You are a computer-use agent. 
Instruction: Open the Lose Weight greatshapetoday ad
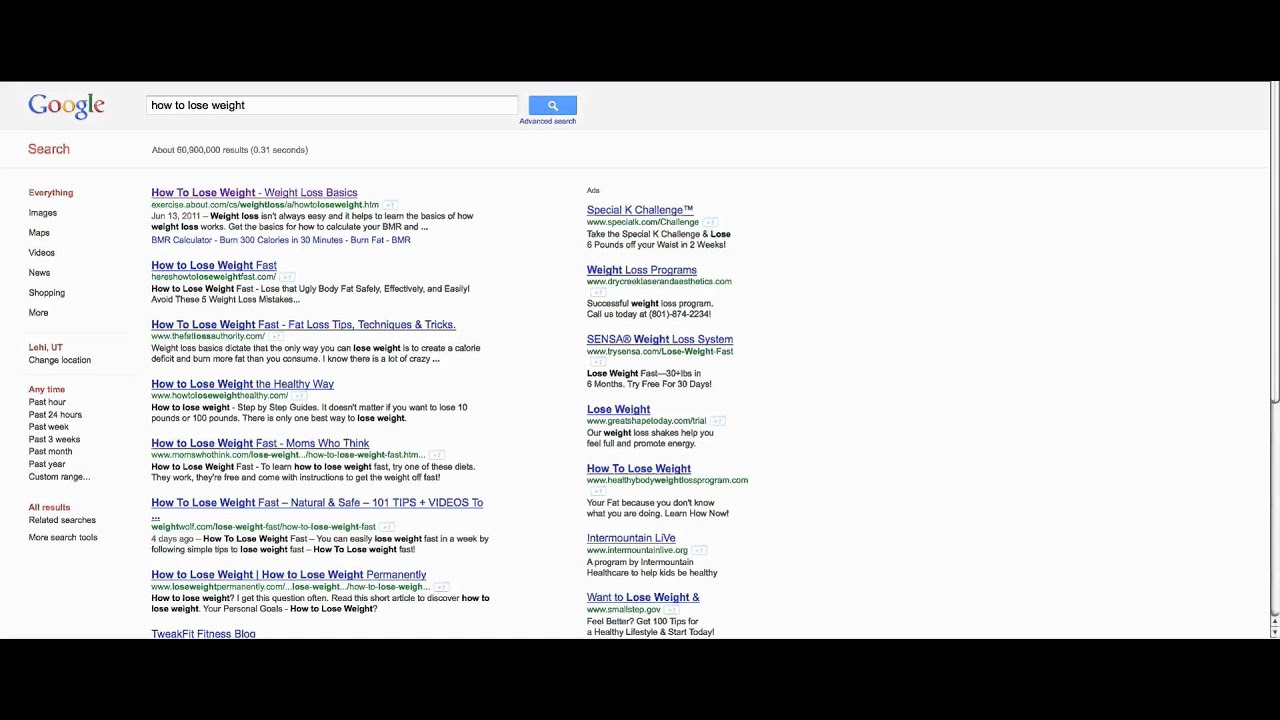[x=618, y=409]
